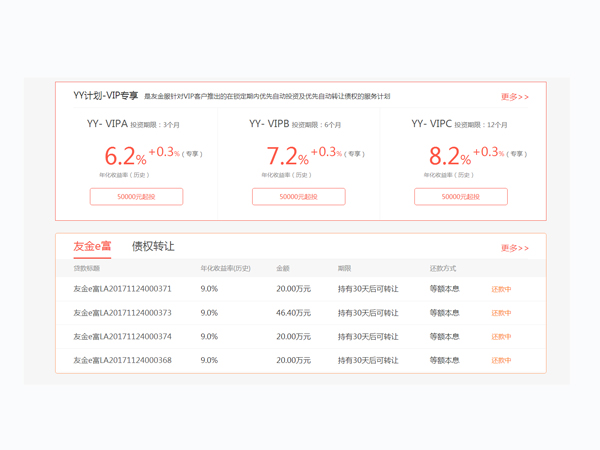
Task: Select the YY-VIPA plan title
Action: 107,124
